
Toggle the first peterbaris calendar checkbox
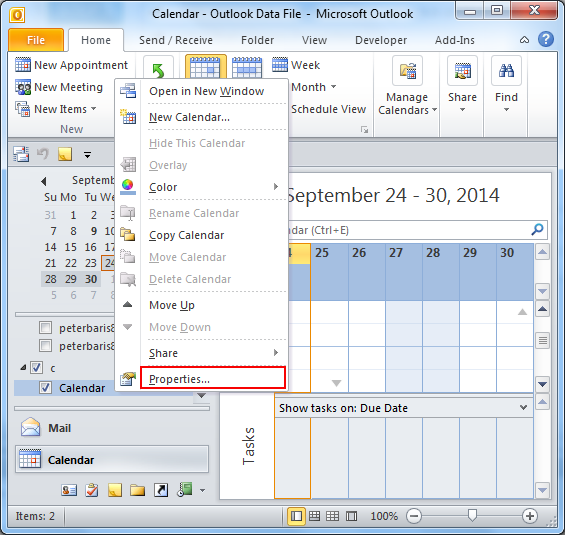click(x=45, y=327)
